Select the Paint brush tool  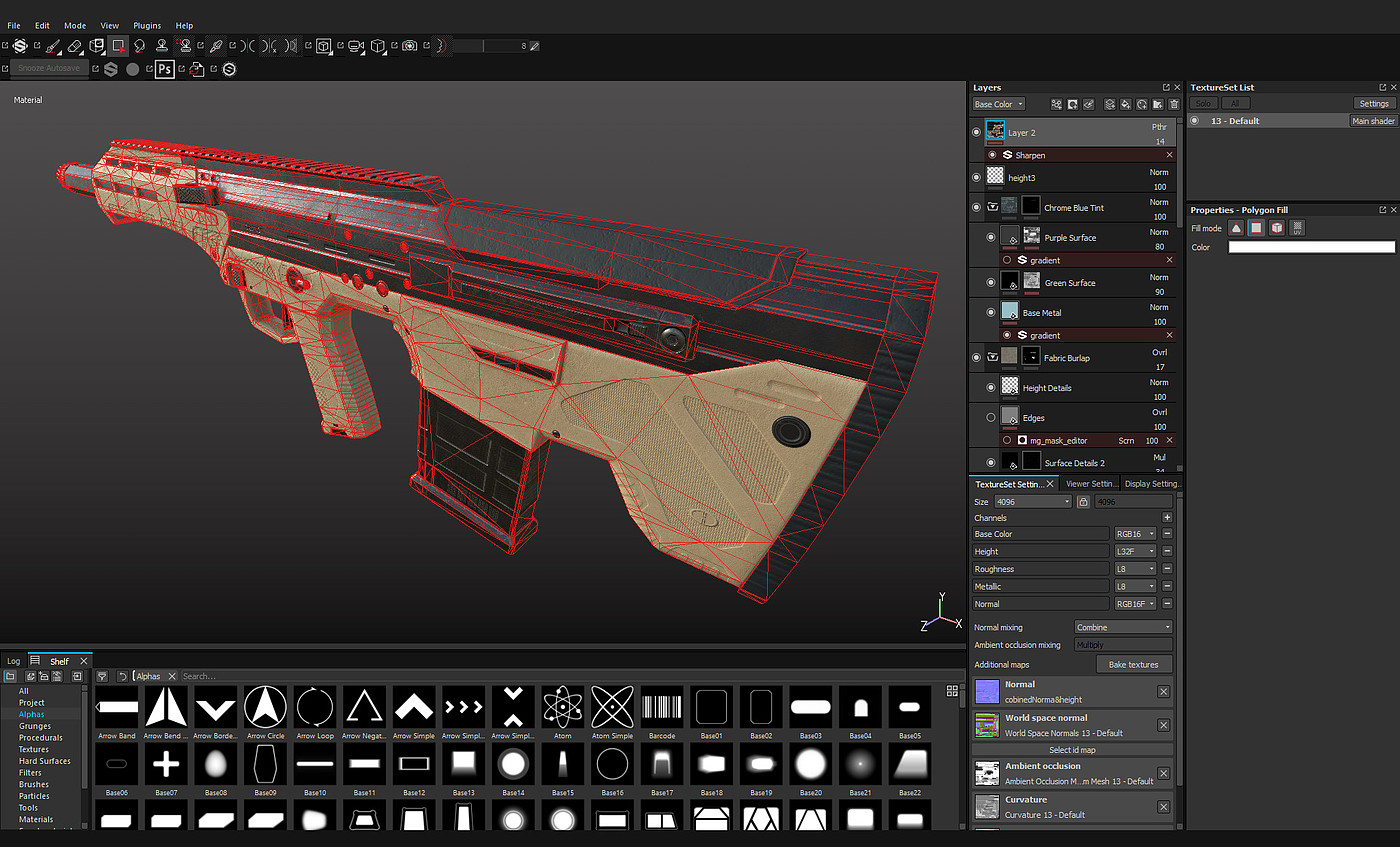click(53, 46)
